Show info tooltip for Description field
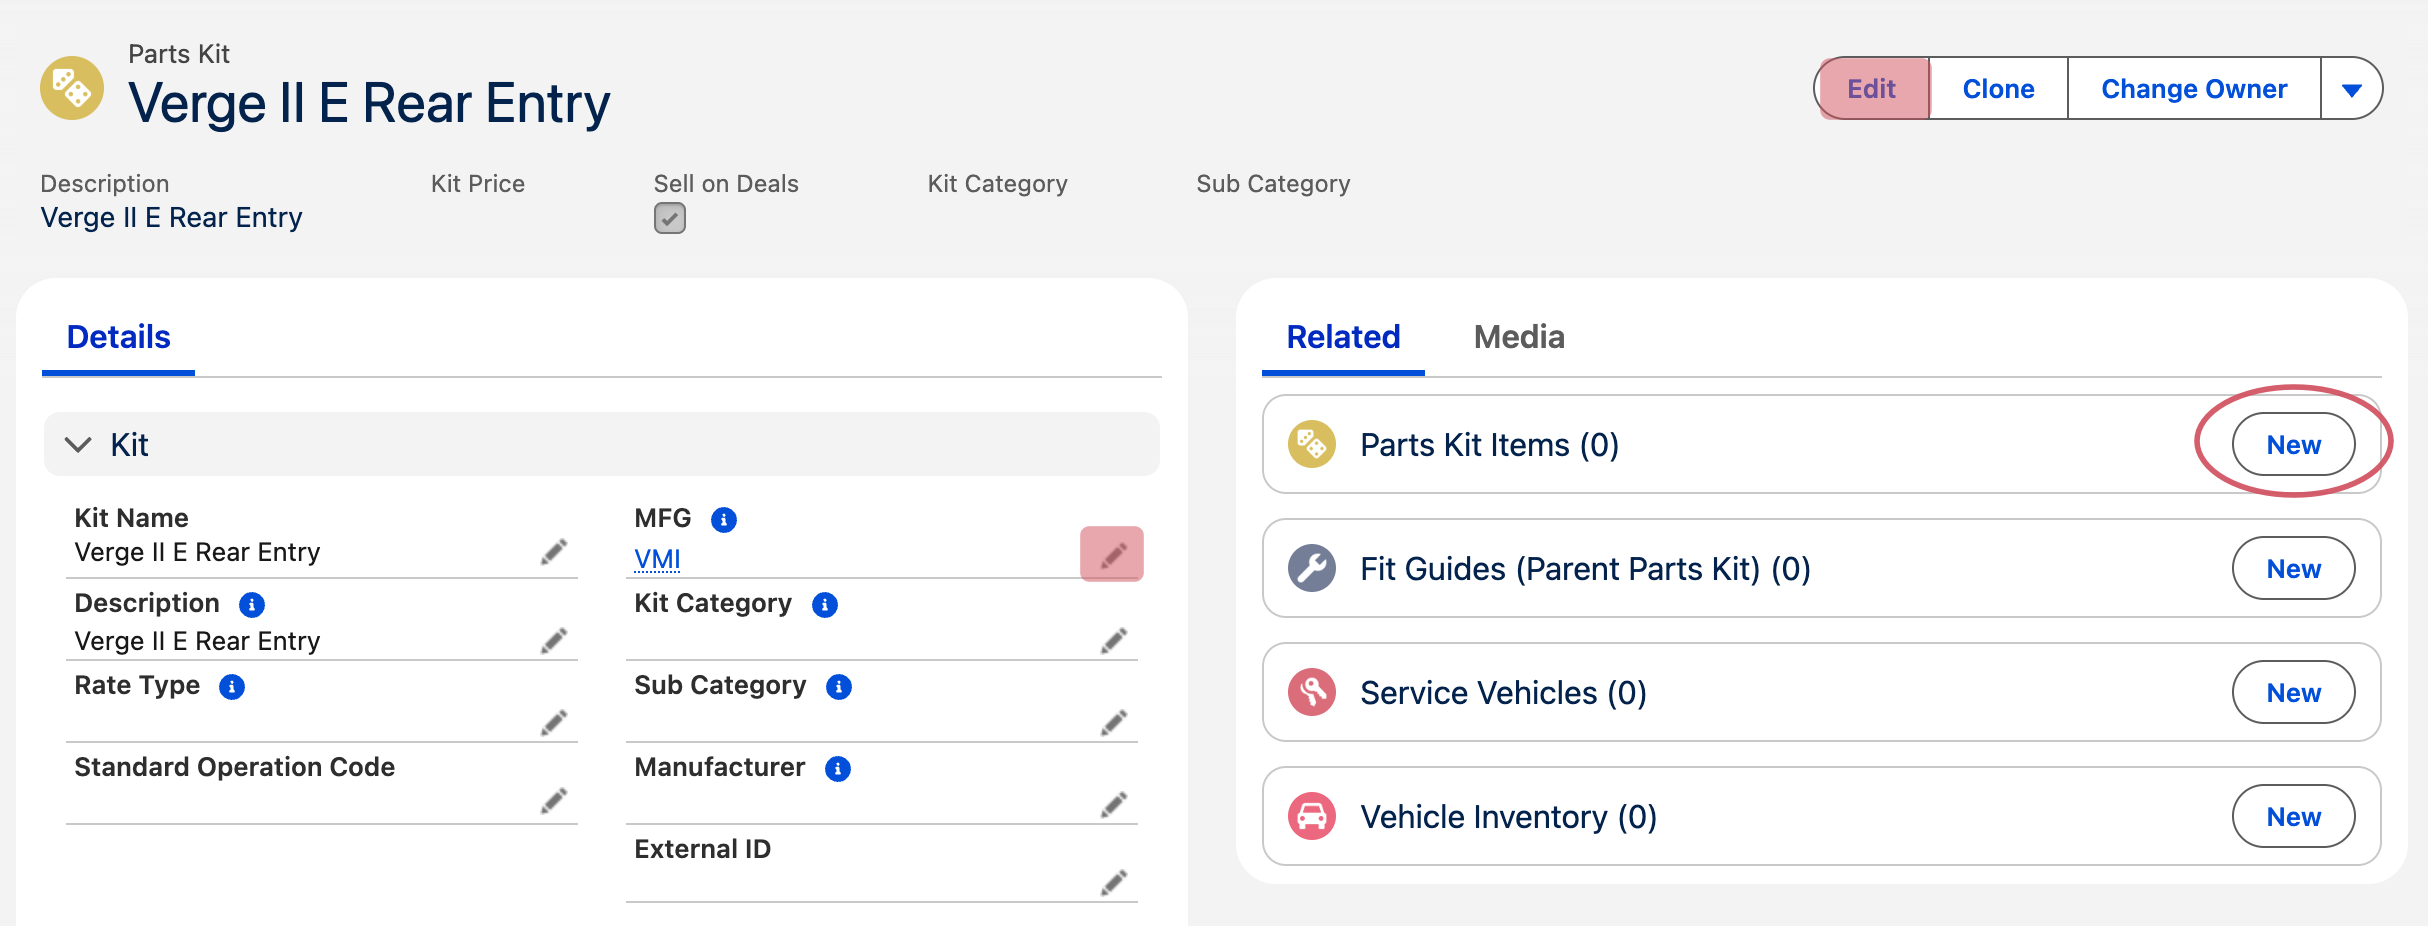Image resolution: width=2428 pixels, height=926 pixels. (252, 605)
